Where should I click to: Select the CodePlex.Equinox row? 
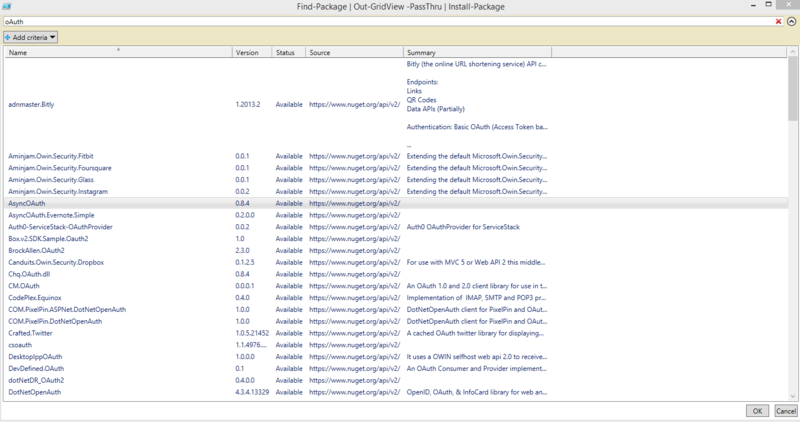coord(396,297)
